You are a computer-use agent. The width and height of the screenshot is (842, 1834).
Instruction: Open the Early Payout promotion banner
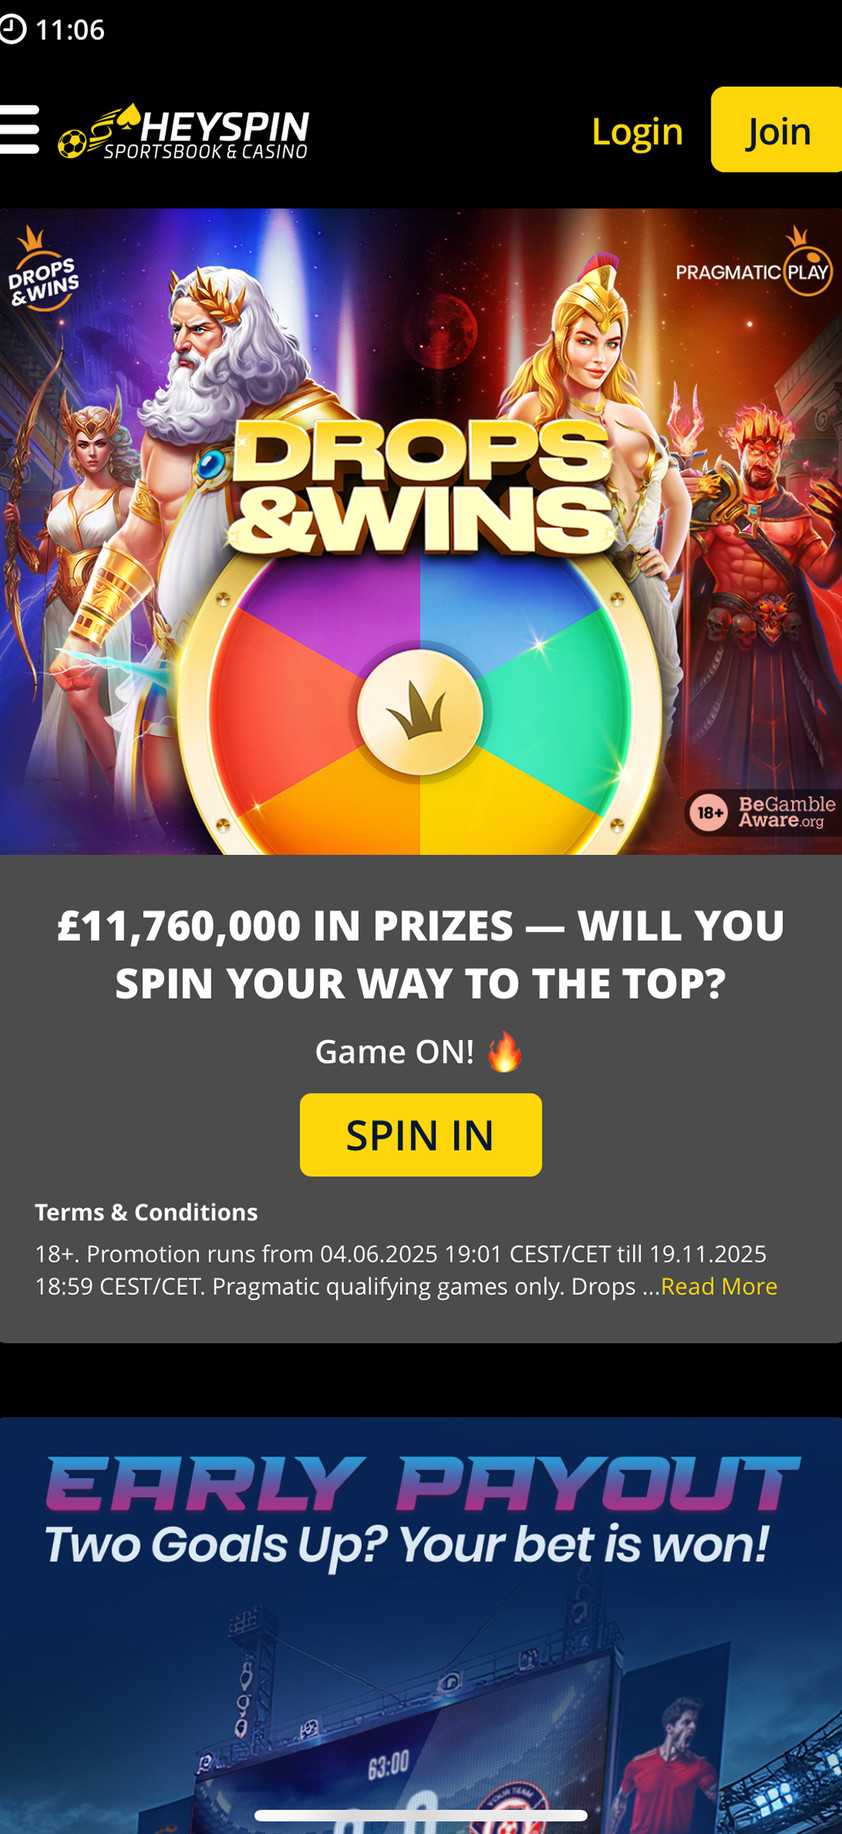[x=421, y=1625]
